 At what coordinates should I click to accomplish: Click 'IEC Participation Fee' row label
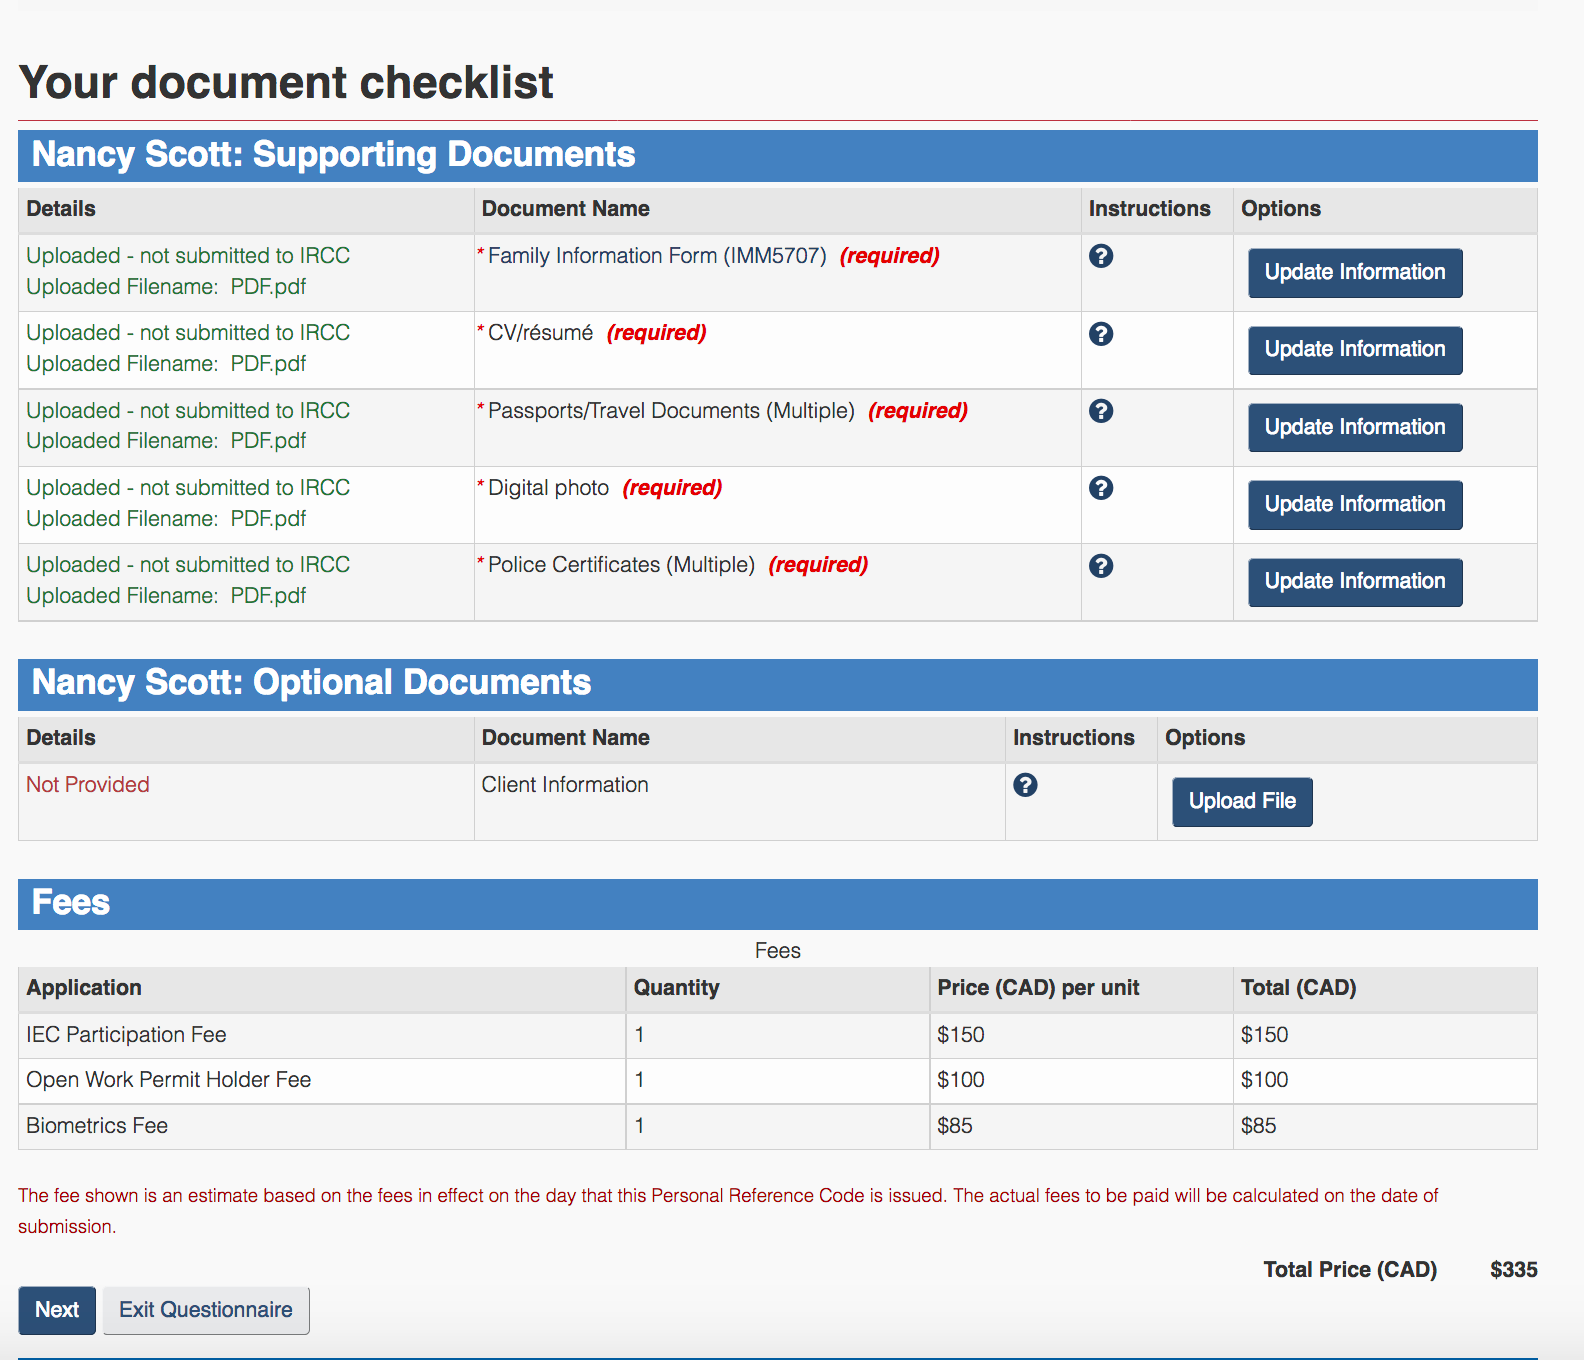126,1035
